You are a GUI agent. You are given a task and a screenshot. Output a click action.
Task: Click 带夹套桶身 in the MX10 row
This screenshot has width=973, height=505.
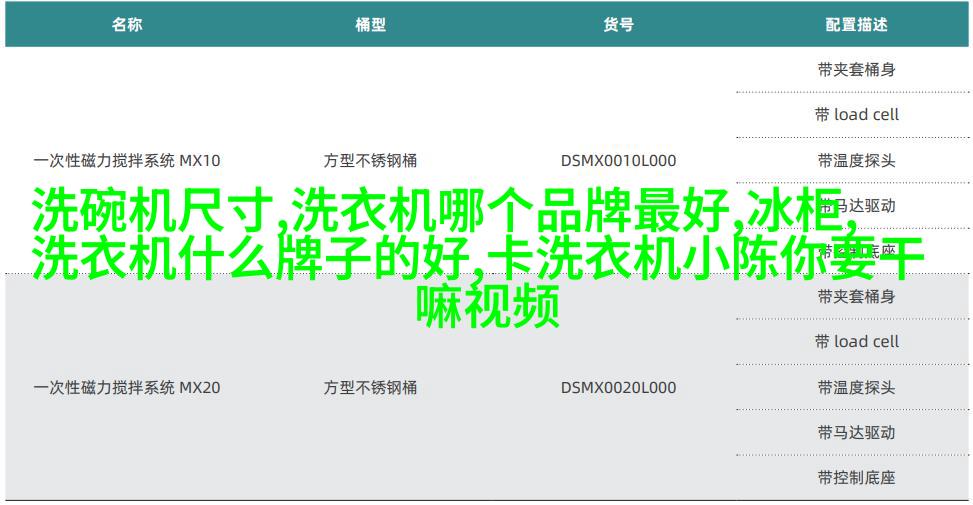856,69
